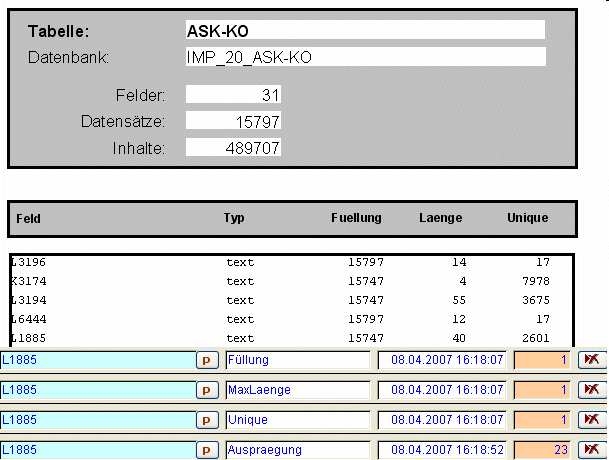This screenshot has width=609, height=460.
Task: Click the Felder value field showing 31
Action: pos(233,95)
